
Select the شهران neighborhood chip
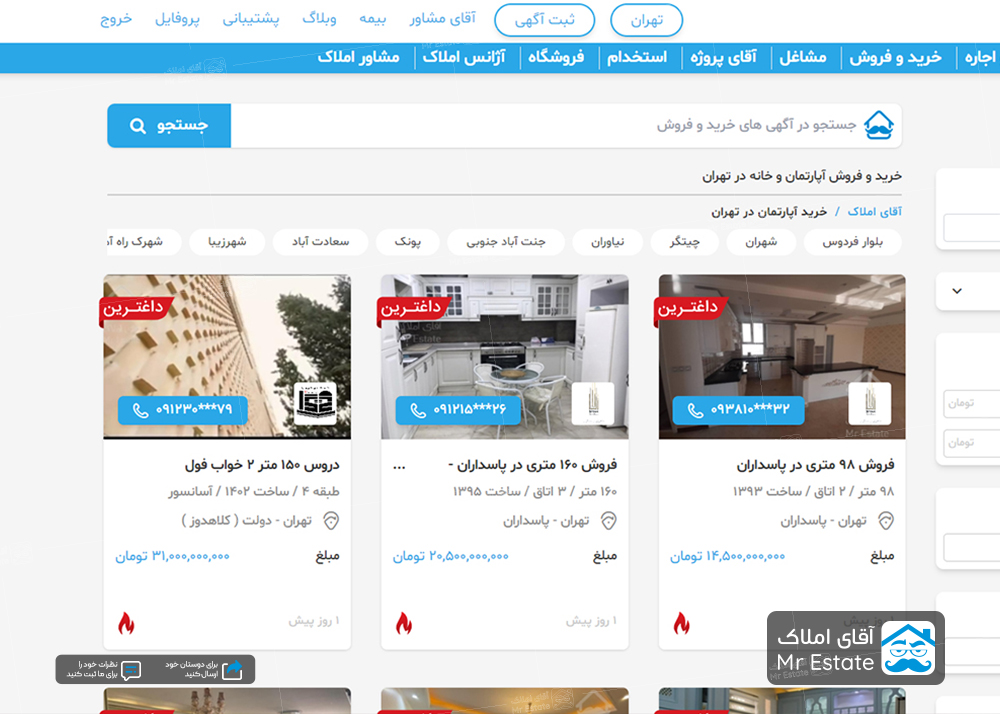pyautogui.click(x=761, y=242)
